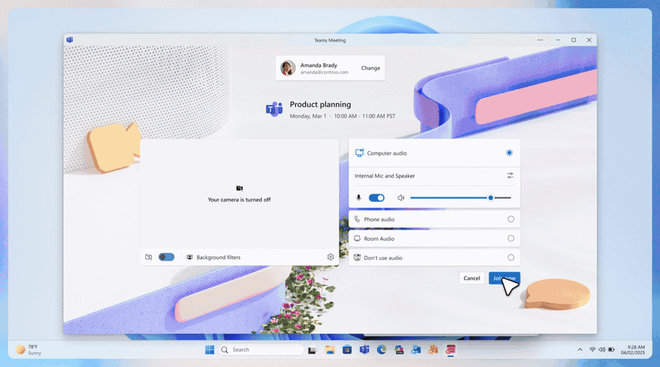Click Change next to Amanda Brady
The image size is (660, 367).
point(370,68)
